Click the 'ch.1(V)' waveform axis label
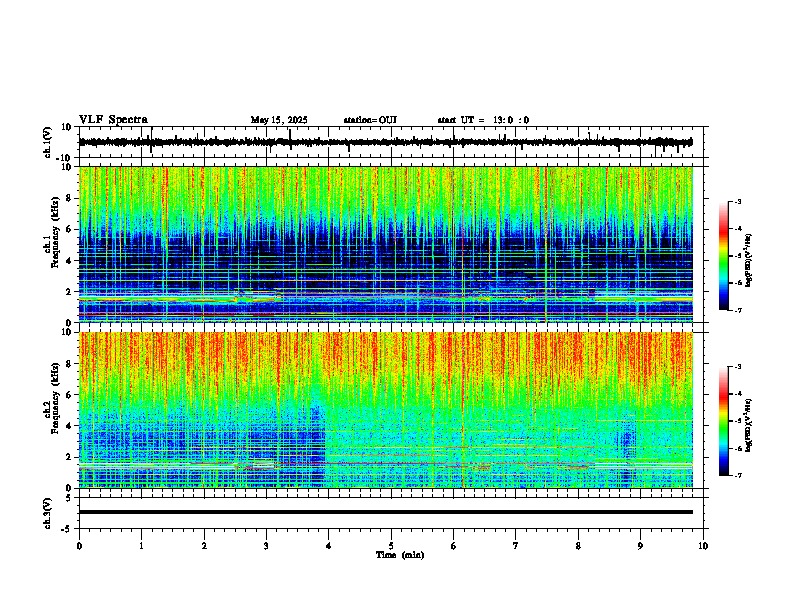Screen dimensions: 792x612 click(x=48, y=142)
